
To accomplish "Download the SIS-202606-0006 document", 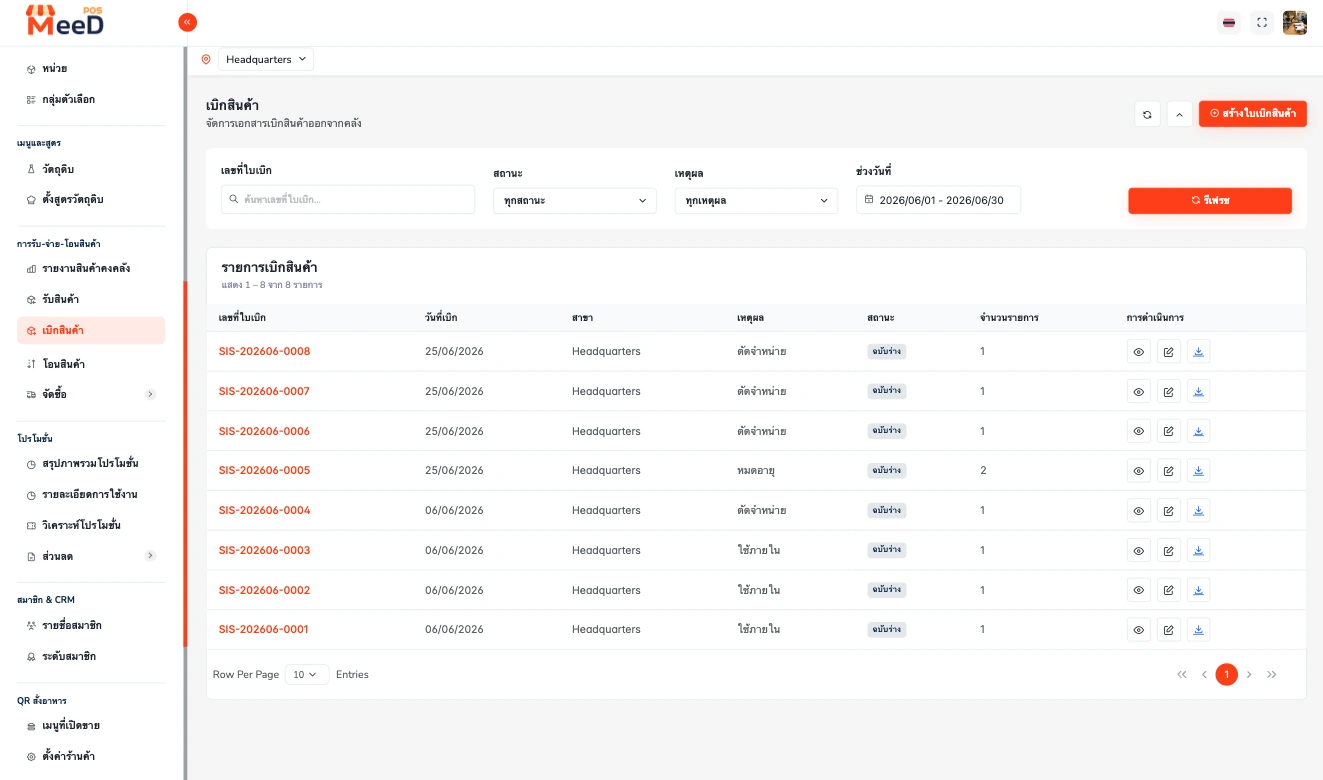I will [x=1199, y=431].
